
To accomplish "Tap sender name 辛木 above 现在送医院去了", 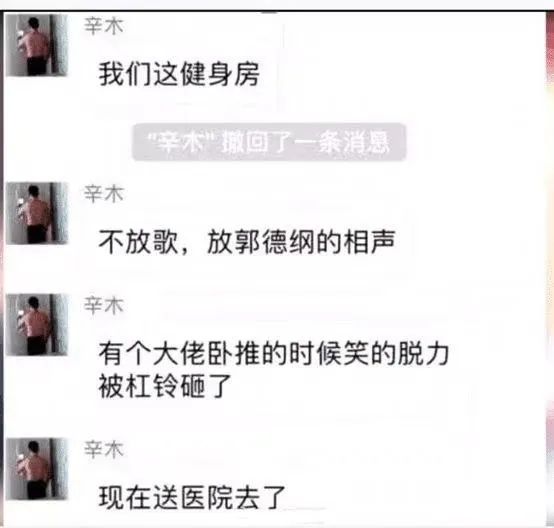I will 104,450.
